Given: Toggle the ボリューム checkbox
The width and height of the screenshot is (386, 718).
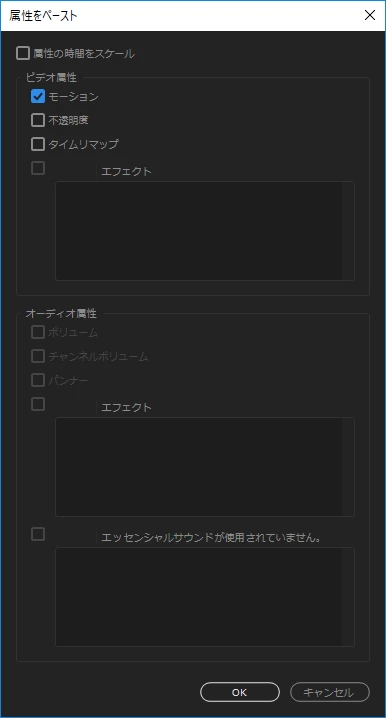Looking at the screenshot, I should [x=38, y=332].
